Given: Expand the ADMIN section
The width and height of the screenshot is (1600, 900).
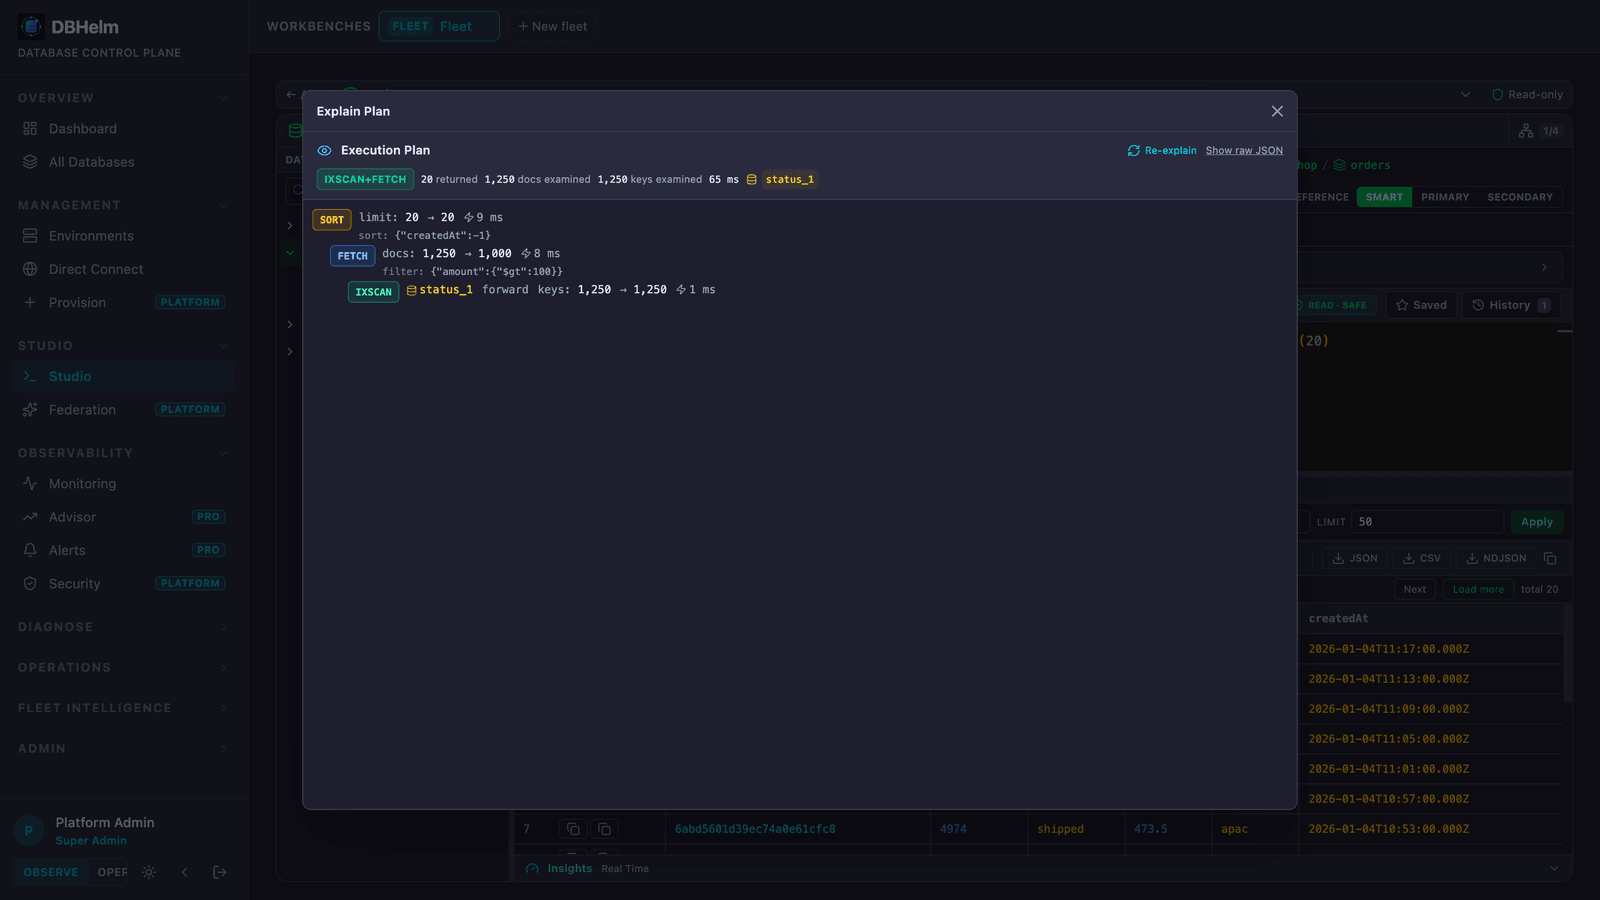Looking at the screenshot, I should tap(124, 749).
